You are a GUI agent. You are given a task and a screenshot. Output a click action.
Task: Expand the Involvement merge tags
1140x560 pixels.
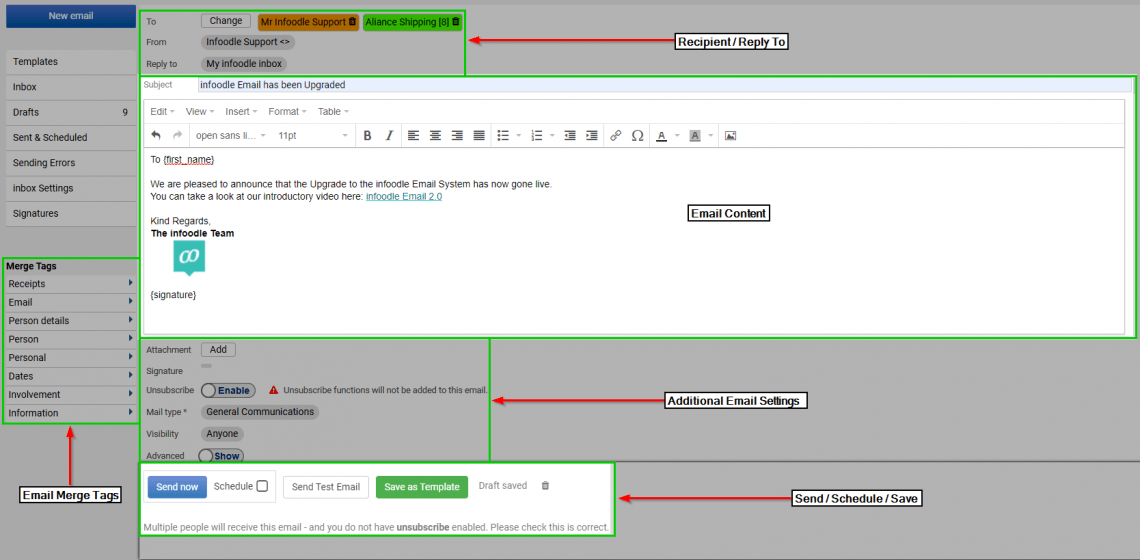pos(71,394)
